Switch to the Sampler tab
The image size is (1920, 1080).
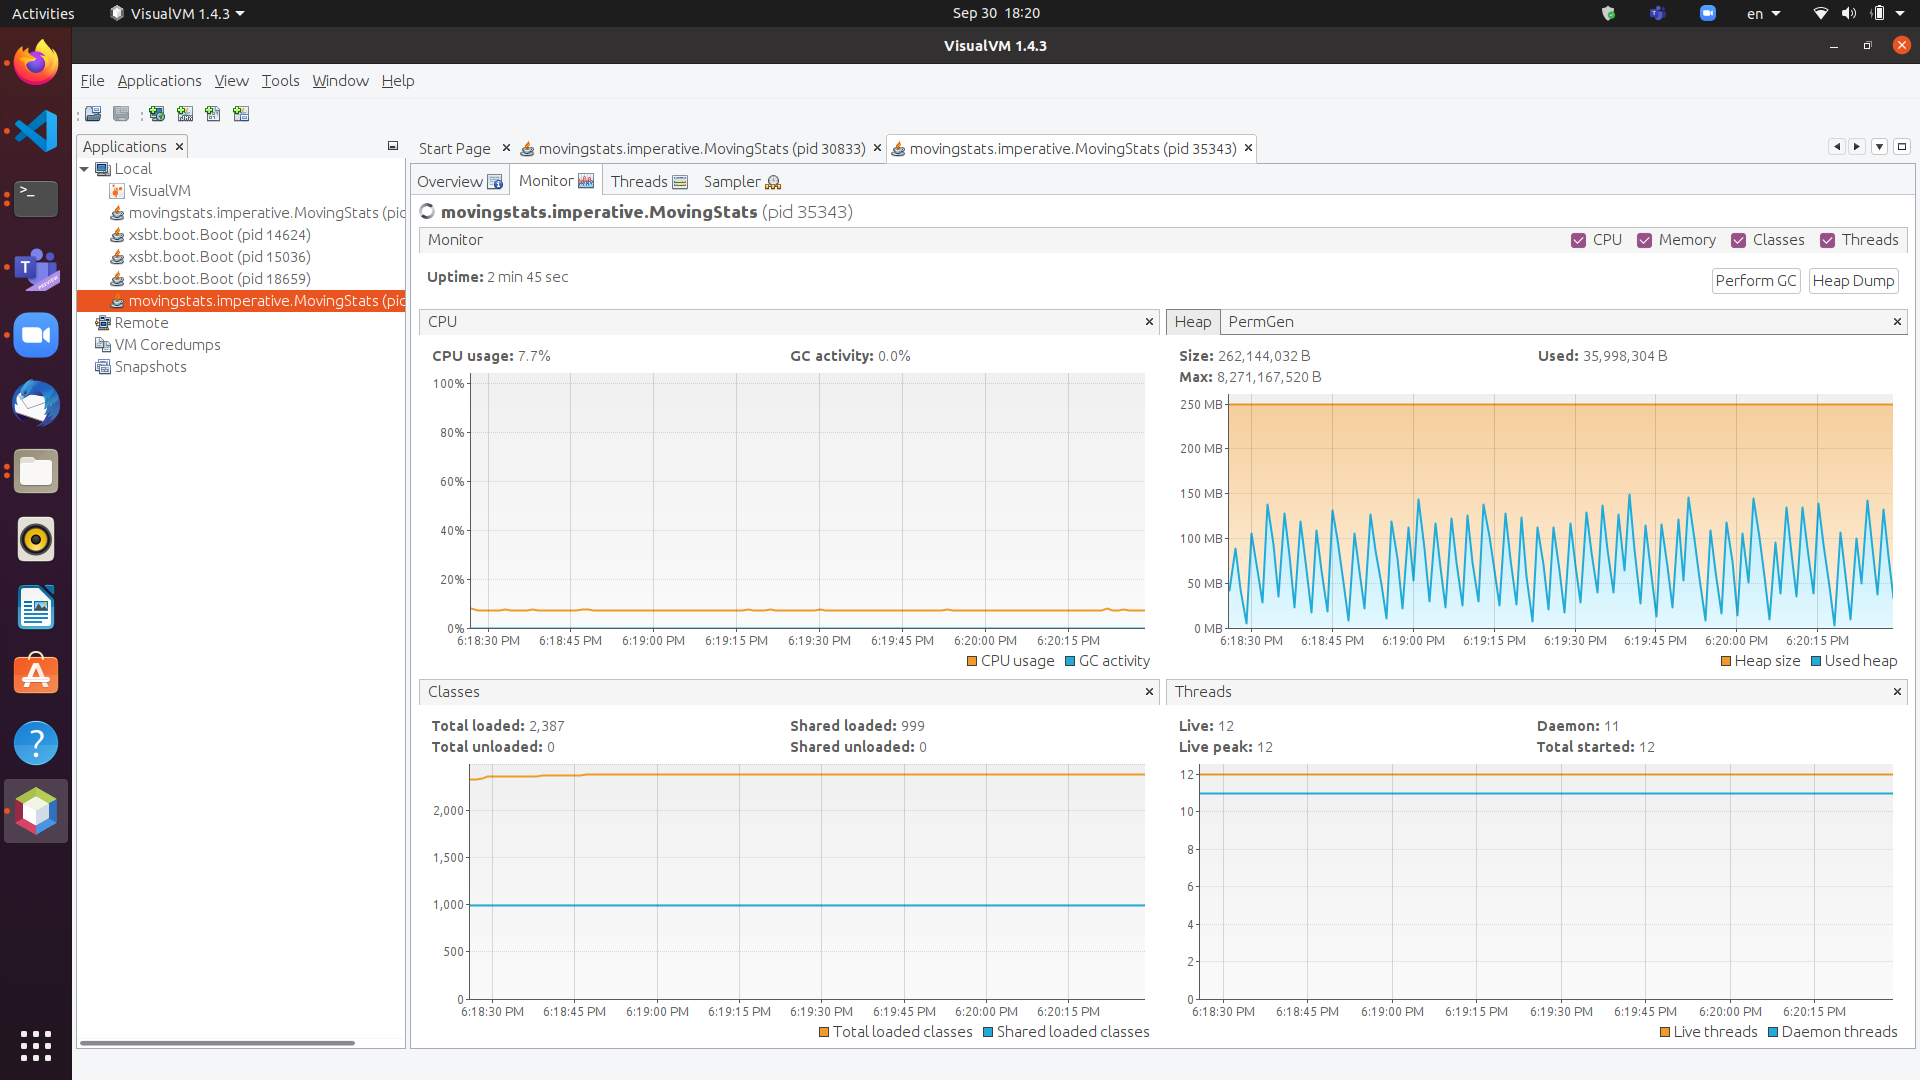click(x=741, y=181)
